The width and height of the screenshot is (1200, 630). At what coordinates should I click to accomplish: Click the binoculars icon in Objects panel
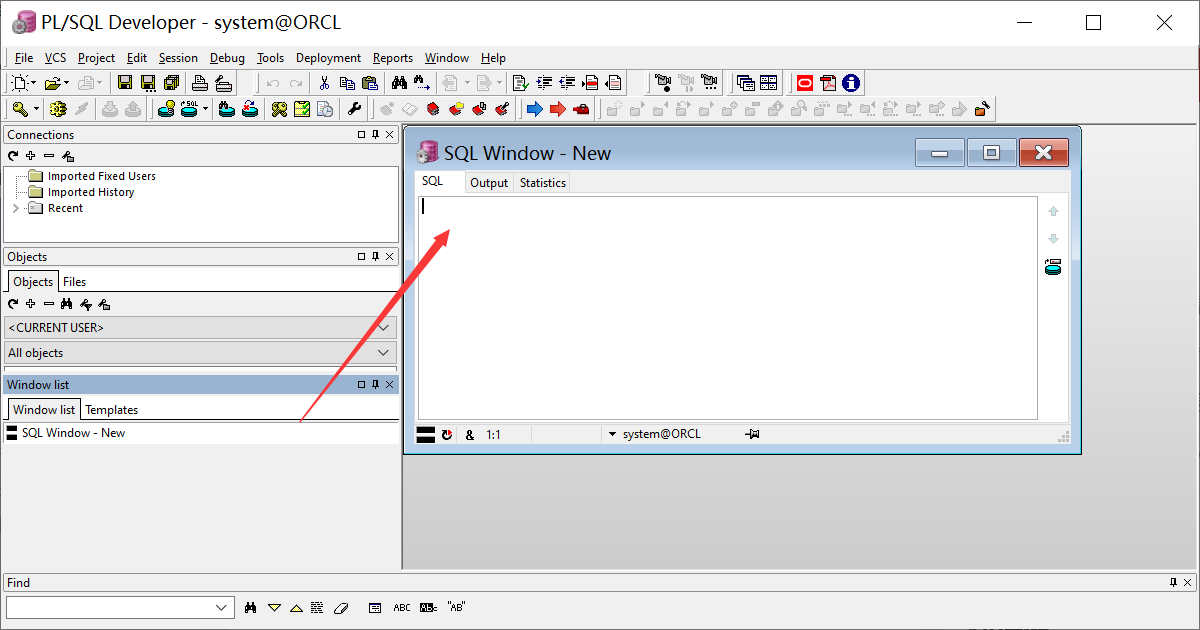point(67,304)
